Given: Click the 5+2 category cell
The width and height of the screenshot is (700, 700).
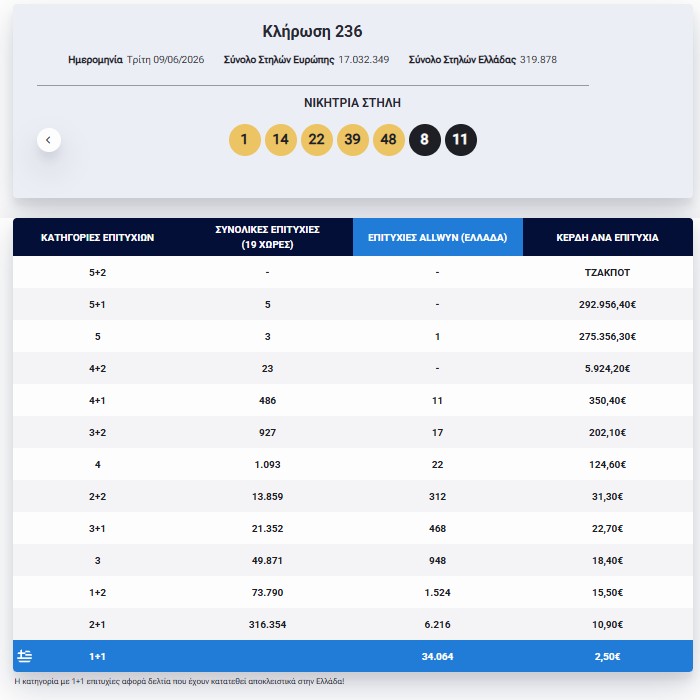Looking at the screenshot, I should [x=97, y=272].
